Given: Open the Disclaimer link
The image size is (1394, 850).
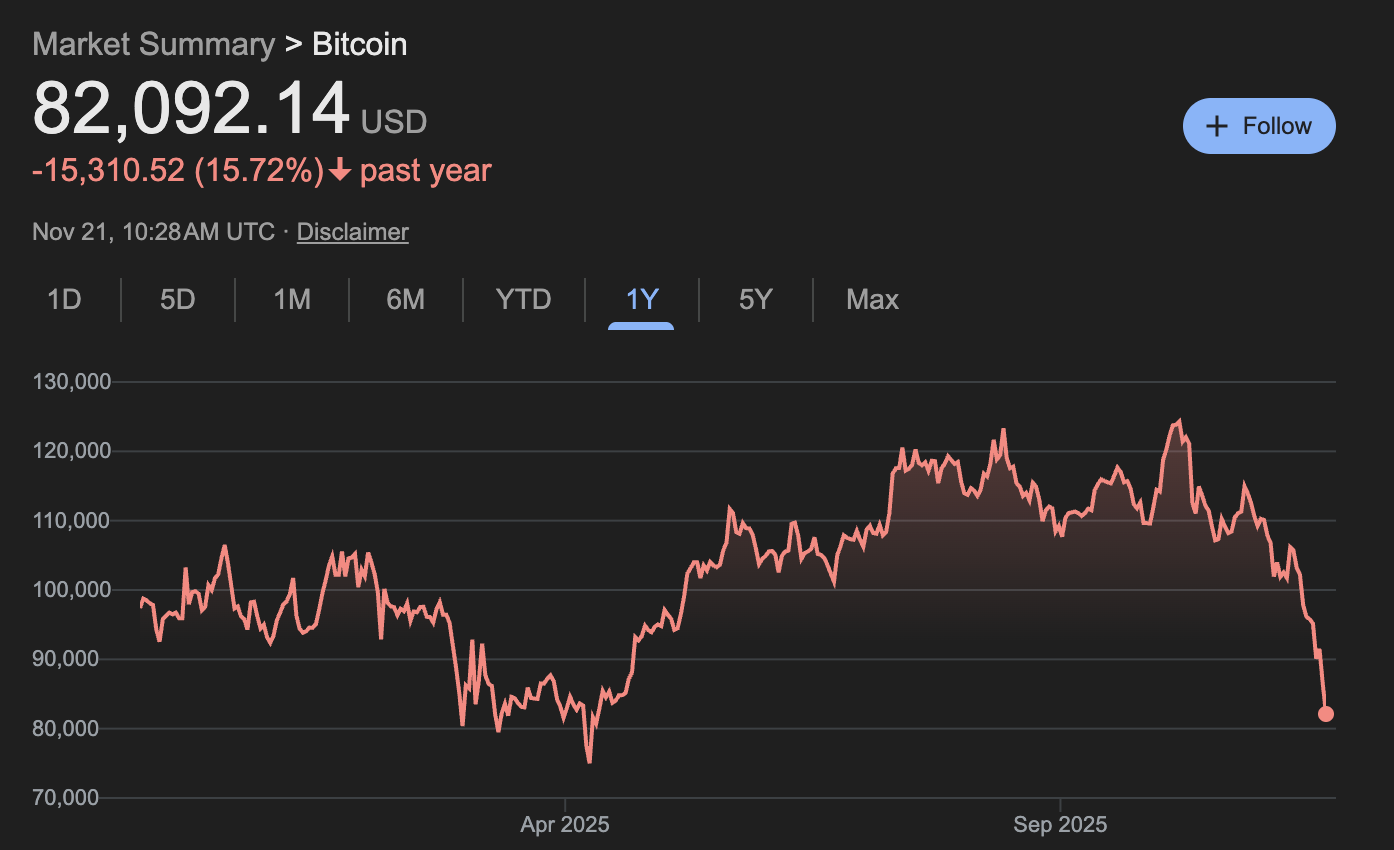Looking at the screenshot, I should coord(352,231).
